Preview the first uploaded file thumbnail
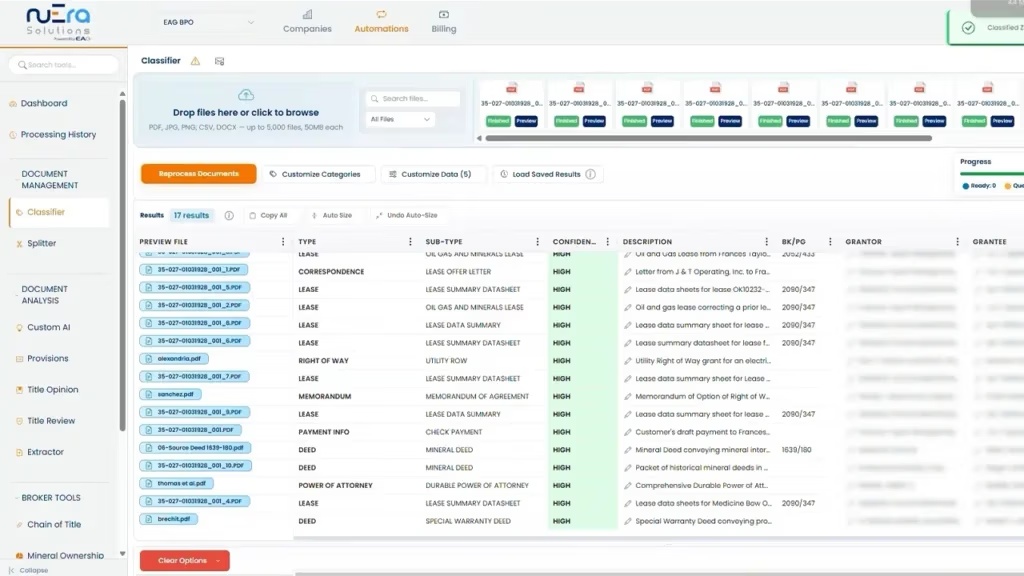 tap(526, 121)
